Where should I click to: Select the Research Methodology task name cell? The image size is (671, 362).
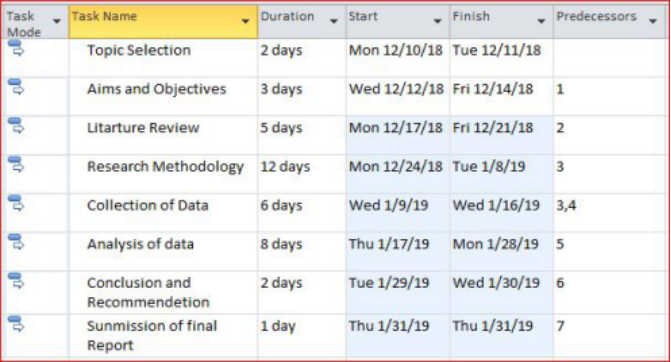click(163, 174)
